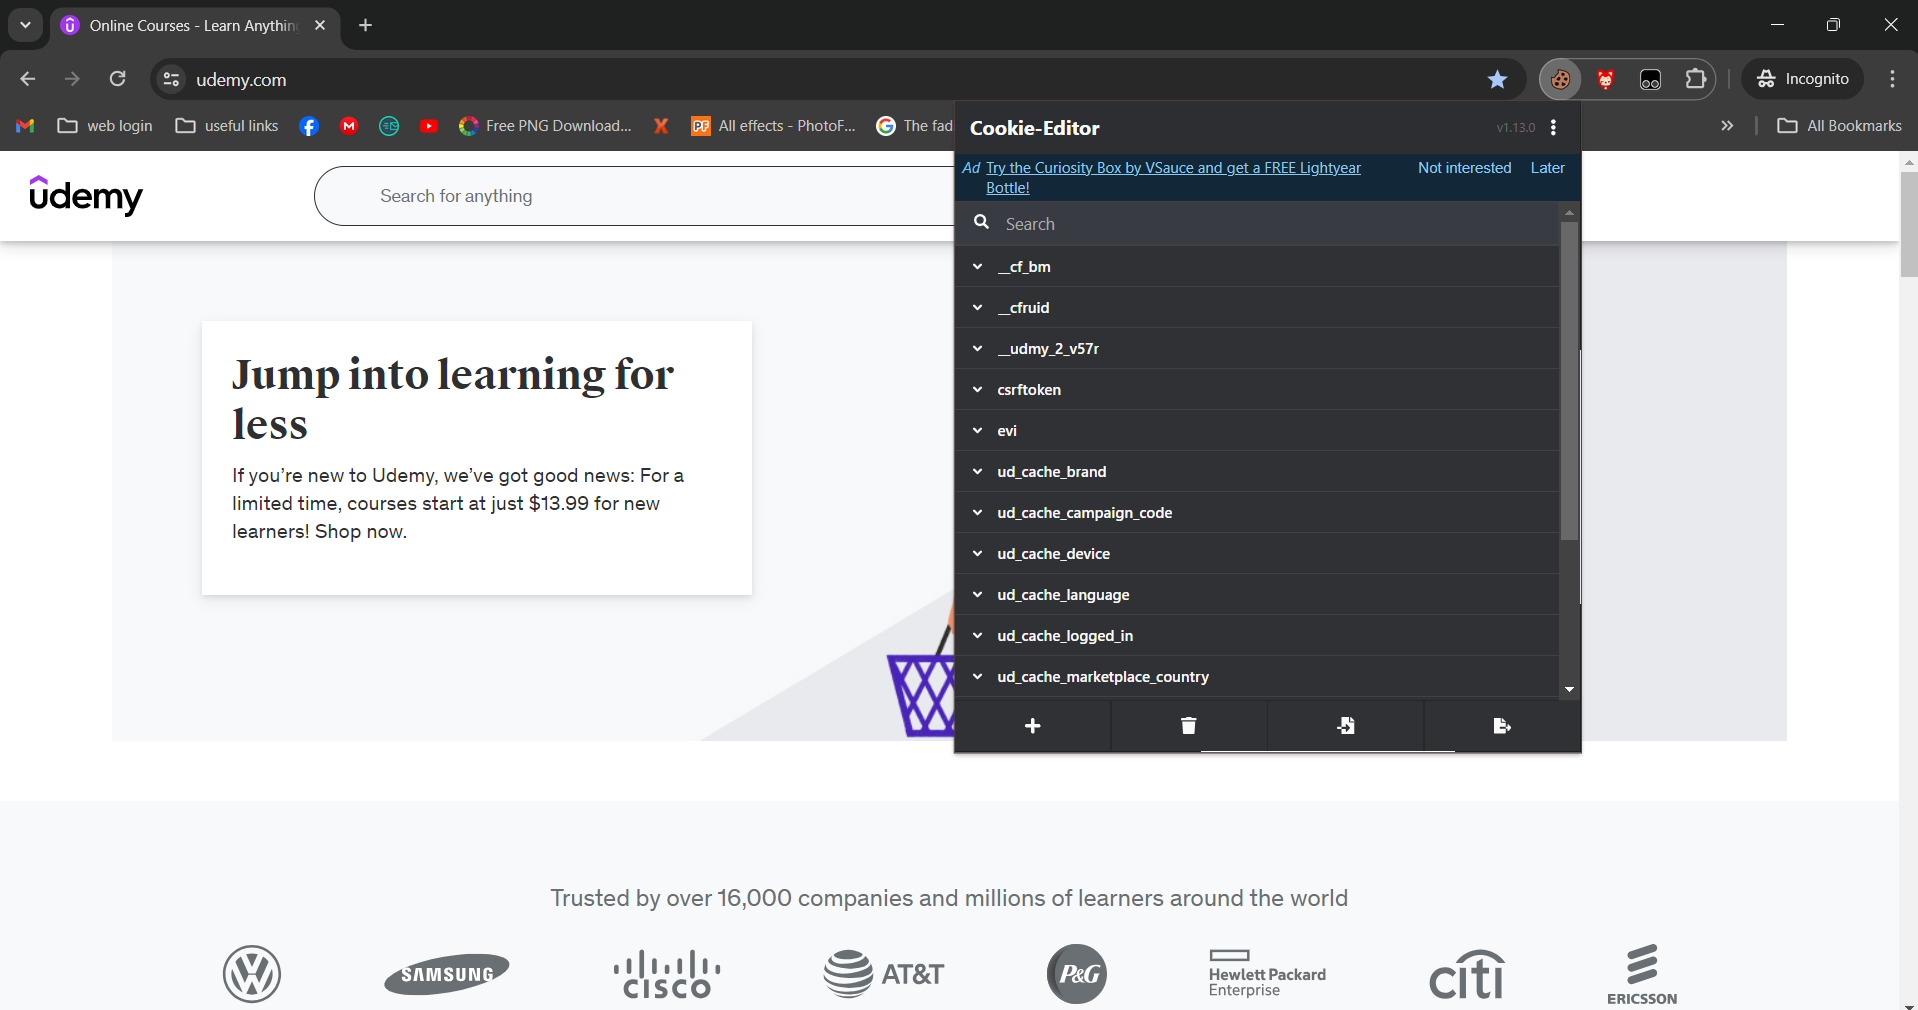Expand the ud_cache_campaign_code cookie
The image size is (1918, 1010).
(1257, 513)
